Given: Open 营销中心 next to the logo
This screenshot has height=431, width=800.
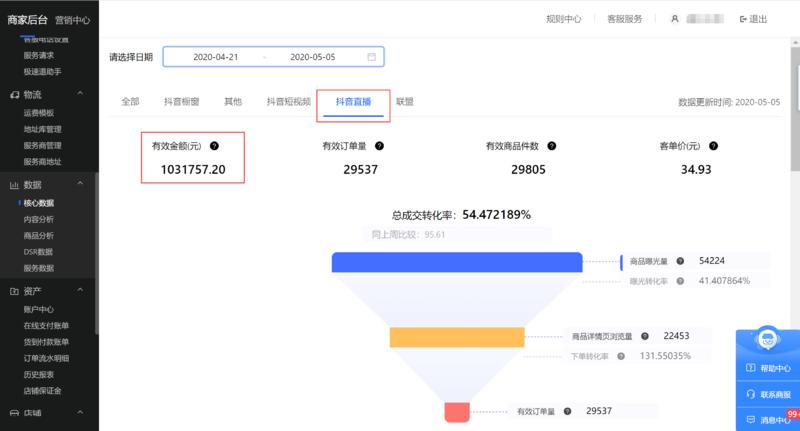Looking at the screenshot, I should click(x=72, y=20).
